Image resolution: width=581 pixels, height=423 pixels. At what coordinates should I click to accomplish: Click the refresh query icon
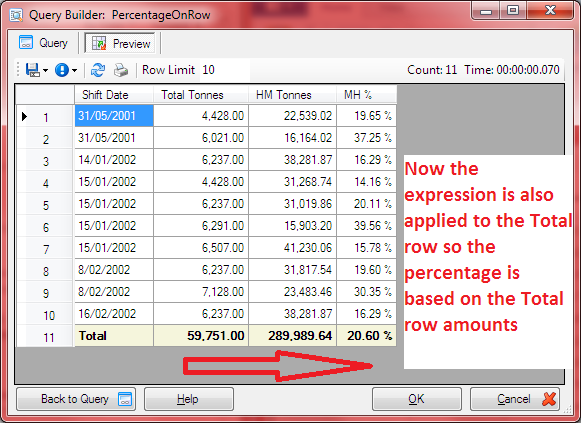point(98,70)
